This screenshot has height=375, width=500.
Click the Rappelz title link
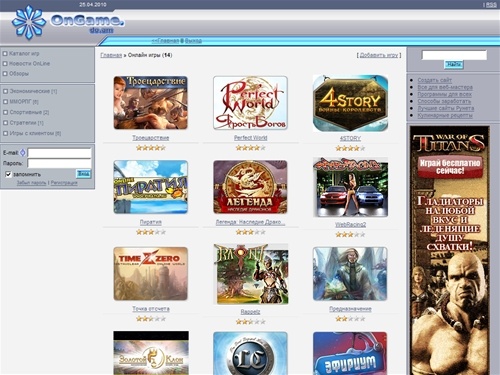click(250, 312)
